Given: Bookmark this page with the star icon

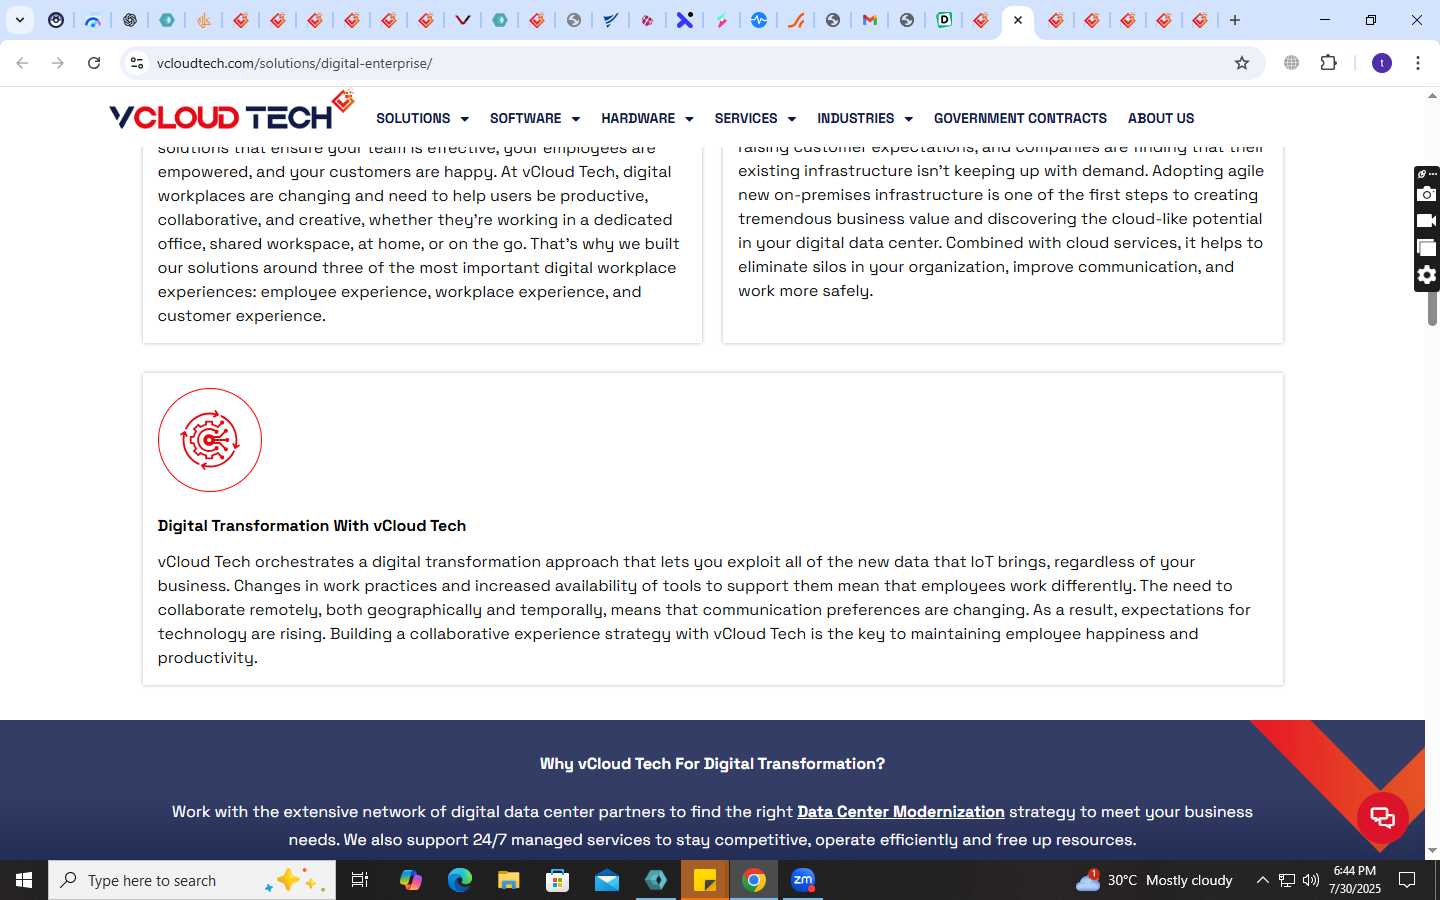Looking at the screenshot, I should click(x=1242, y=63).
